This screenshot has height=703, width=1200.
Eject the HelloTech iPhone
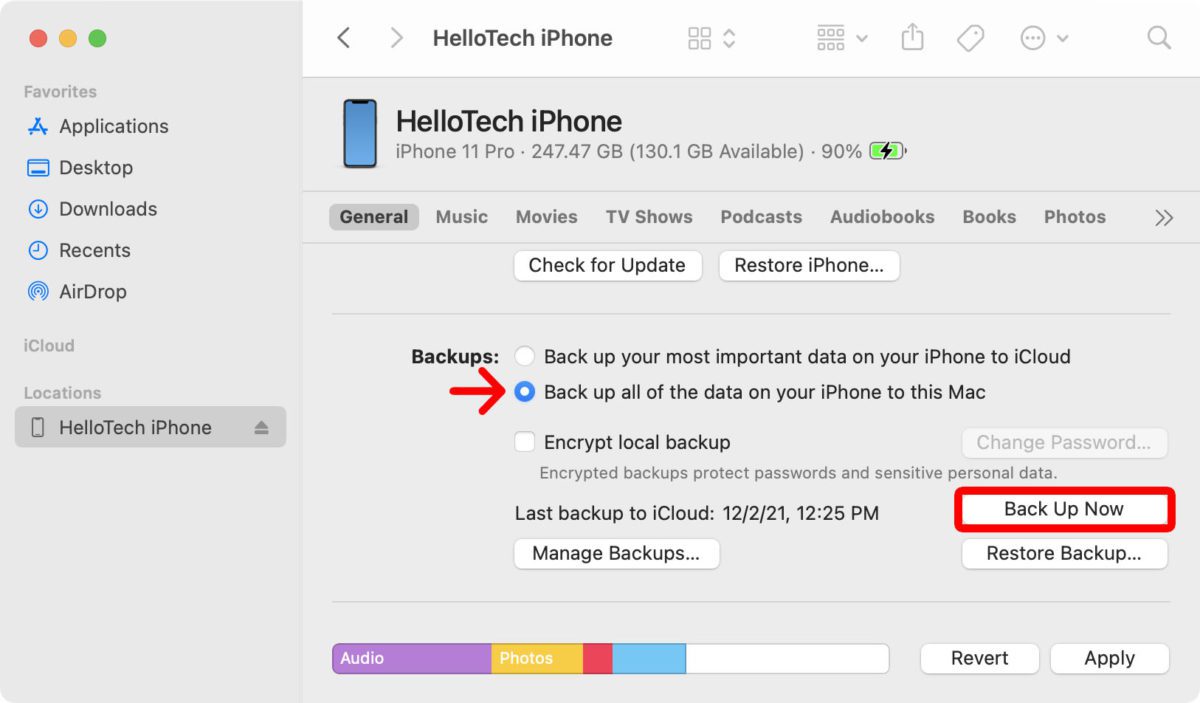click(x=263, y=427)
